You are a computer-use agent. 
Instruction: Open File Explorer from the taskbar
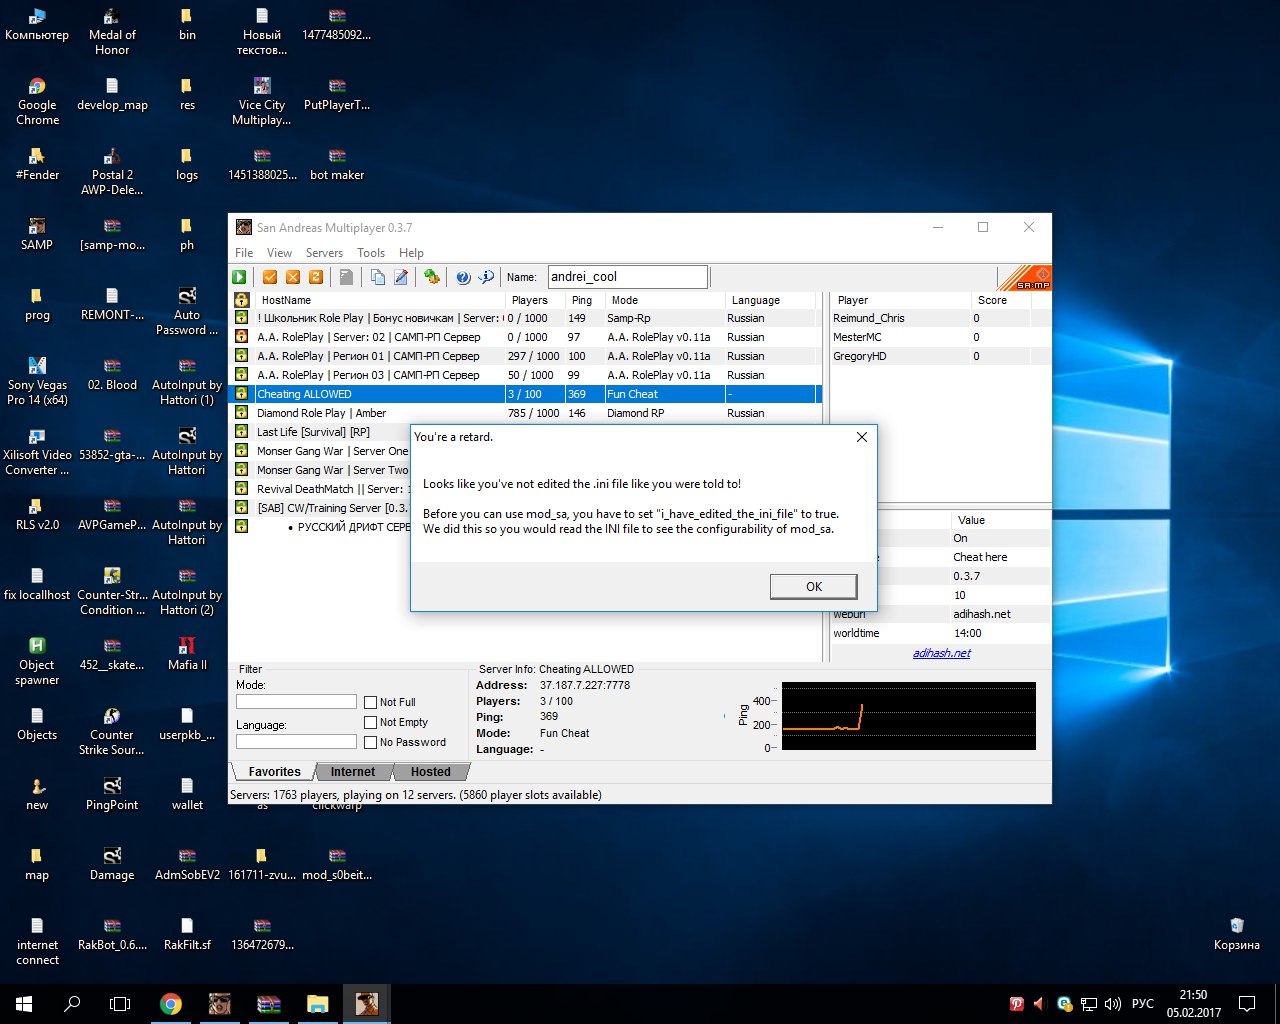pyautogui.click(x=318, y=1004)
